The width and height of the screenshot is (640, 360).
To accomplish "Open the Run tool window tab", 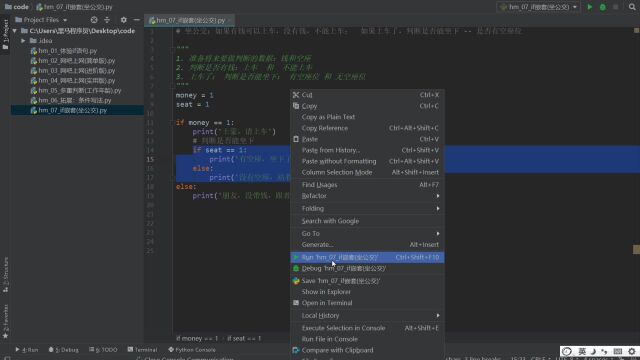I will click(27, 350).
